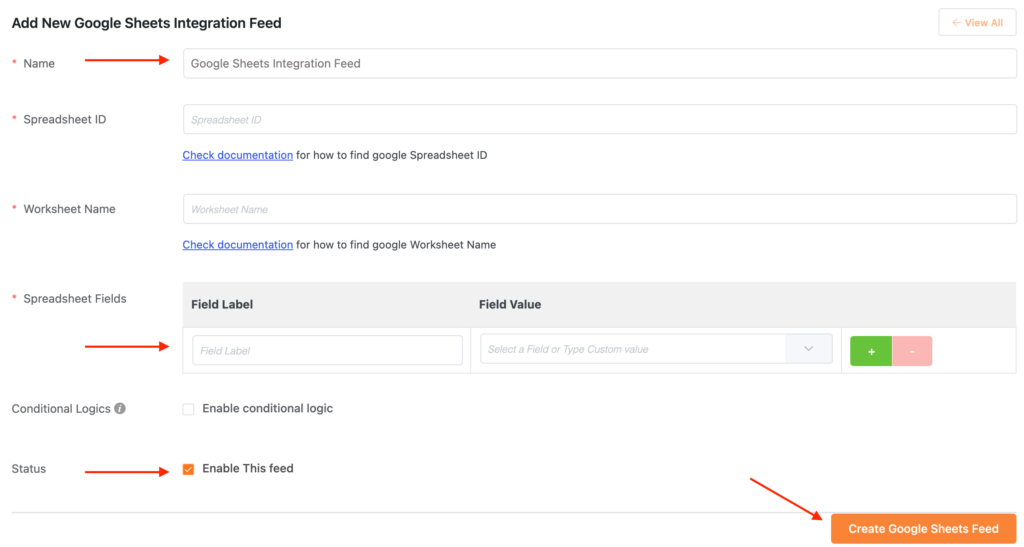Click into Spreadsheet ID field
This screenshot has width=1024, height=547.
coord(600,119)
